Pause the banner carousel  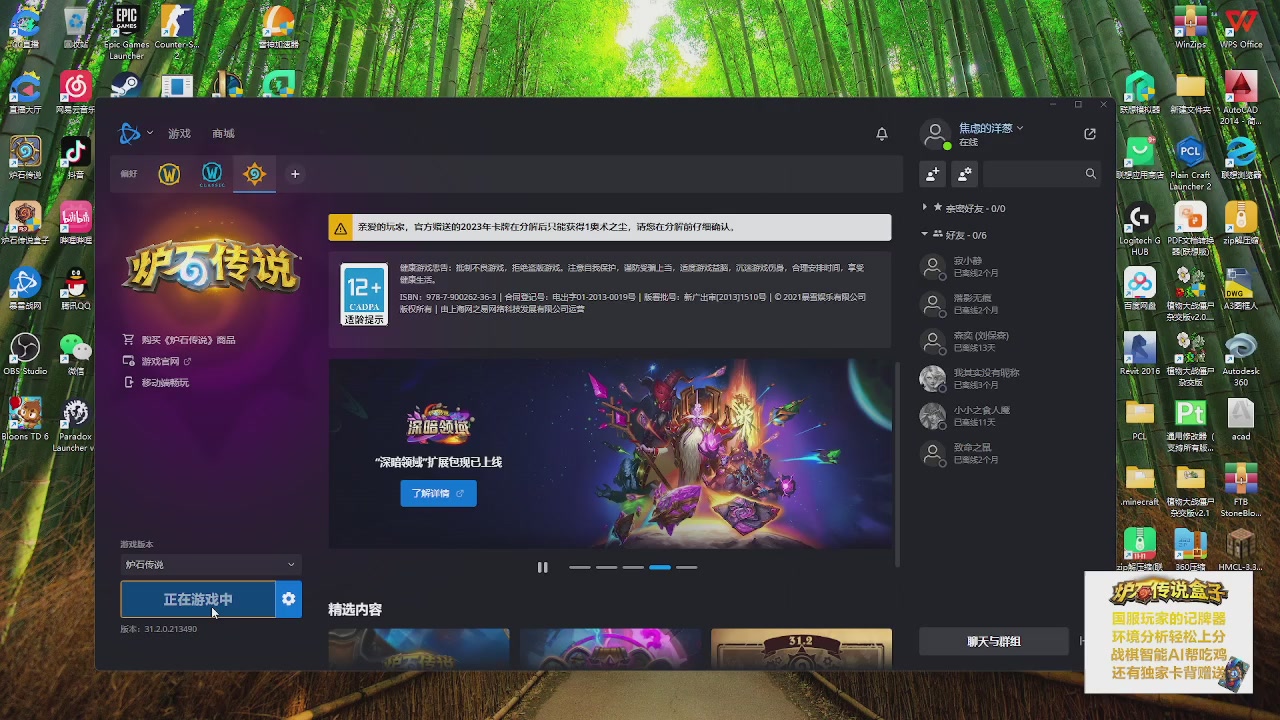(542, 567)
